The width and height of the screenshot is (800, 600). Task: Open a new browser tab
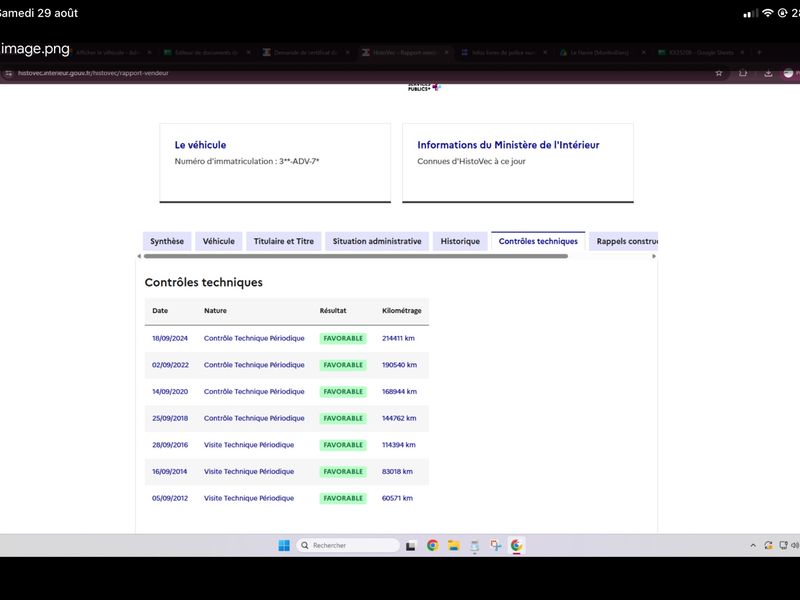[x=759, y=53]
